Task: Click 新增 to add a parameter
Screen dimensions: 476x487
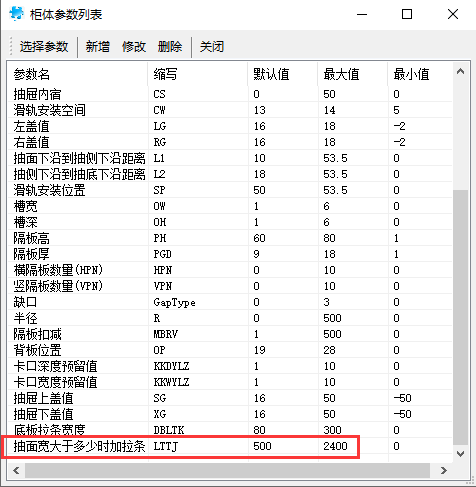Action: (x=98, y=47)
